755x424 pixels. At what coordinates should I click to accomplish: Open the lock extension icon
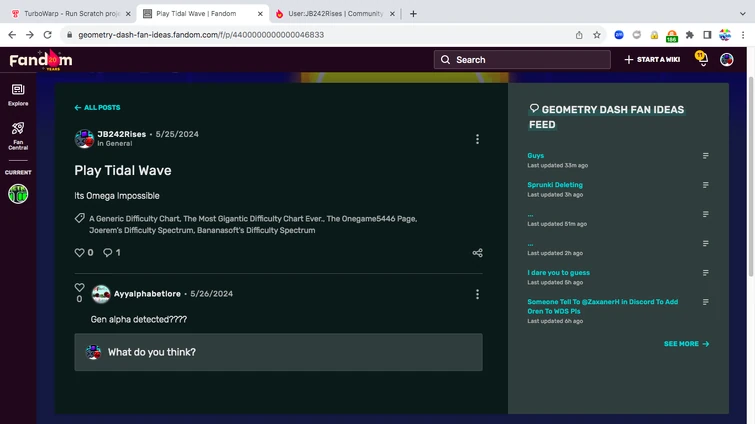654,35
